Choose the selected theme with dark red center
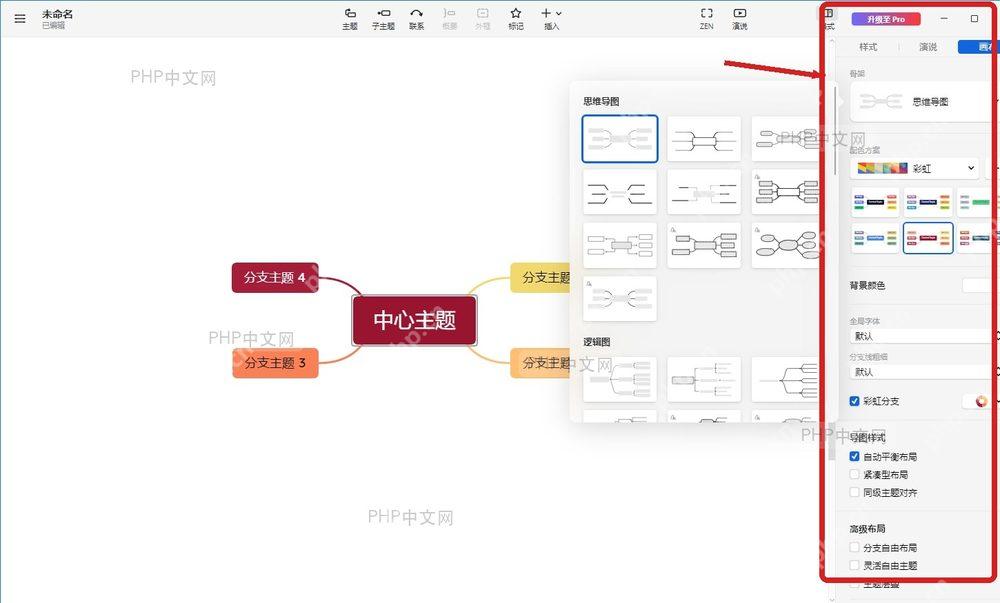This screenshot has width=1000, height=603. point(928,238)
